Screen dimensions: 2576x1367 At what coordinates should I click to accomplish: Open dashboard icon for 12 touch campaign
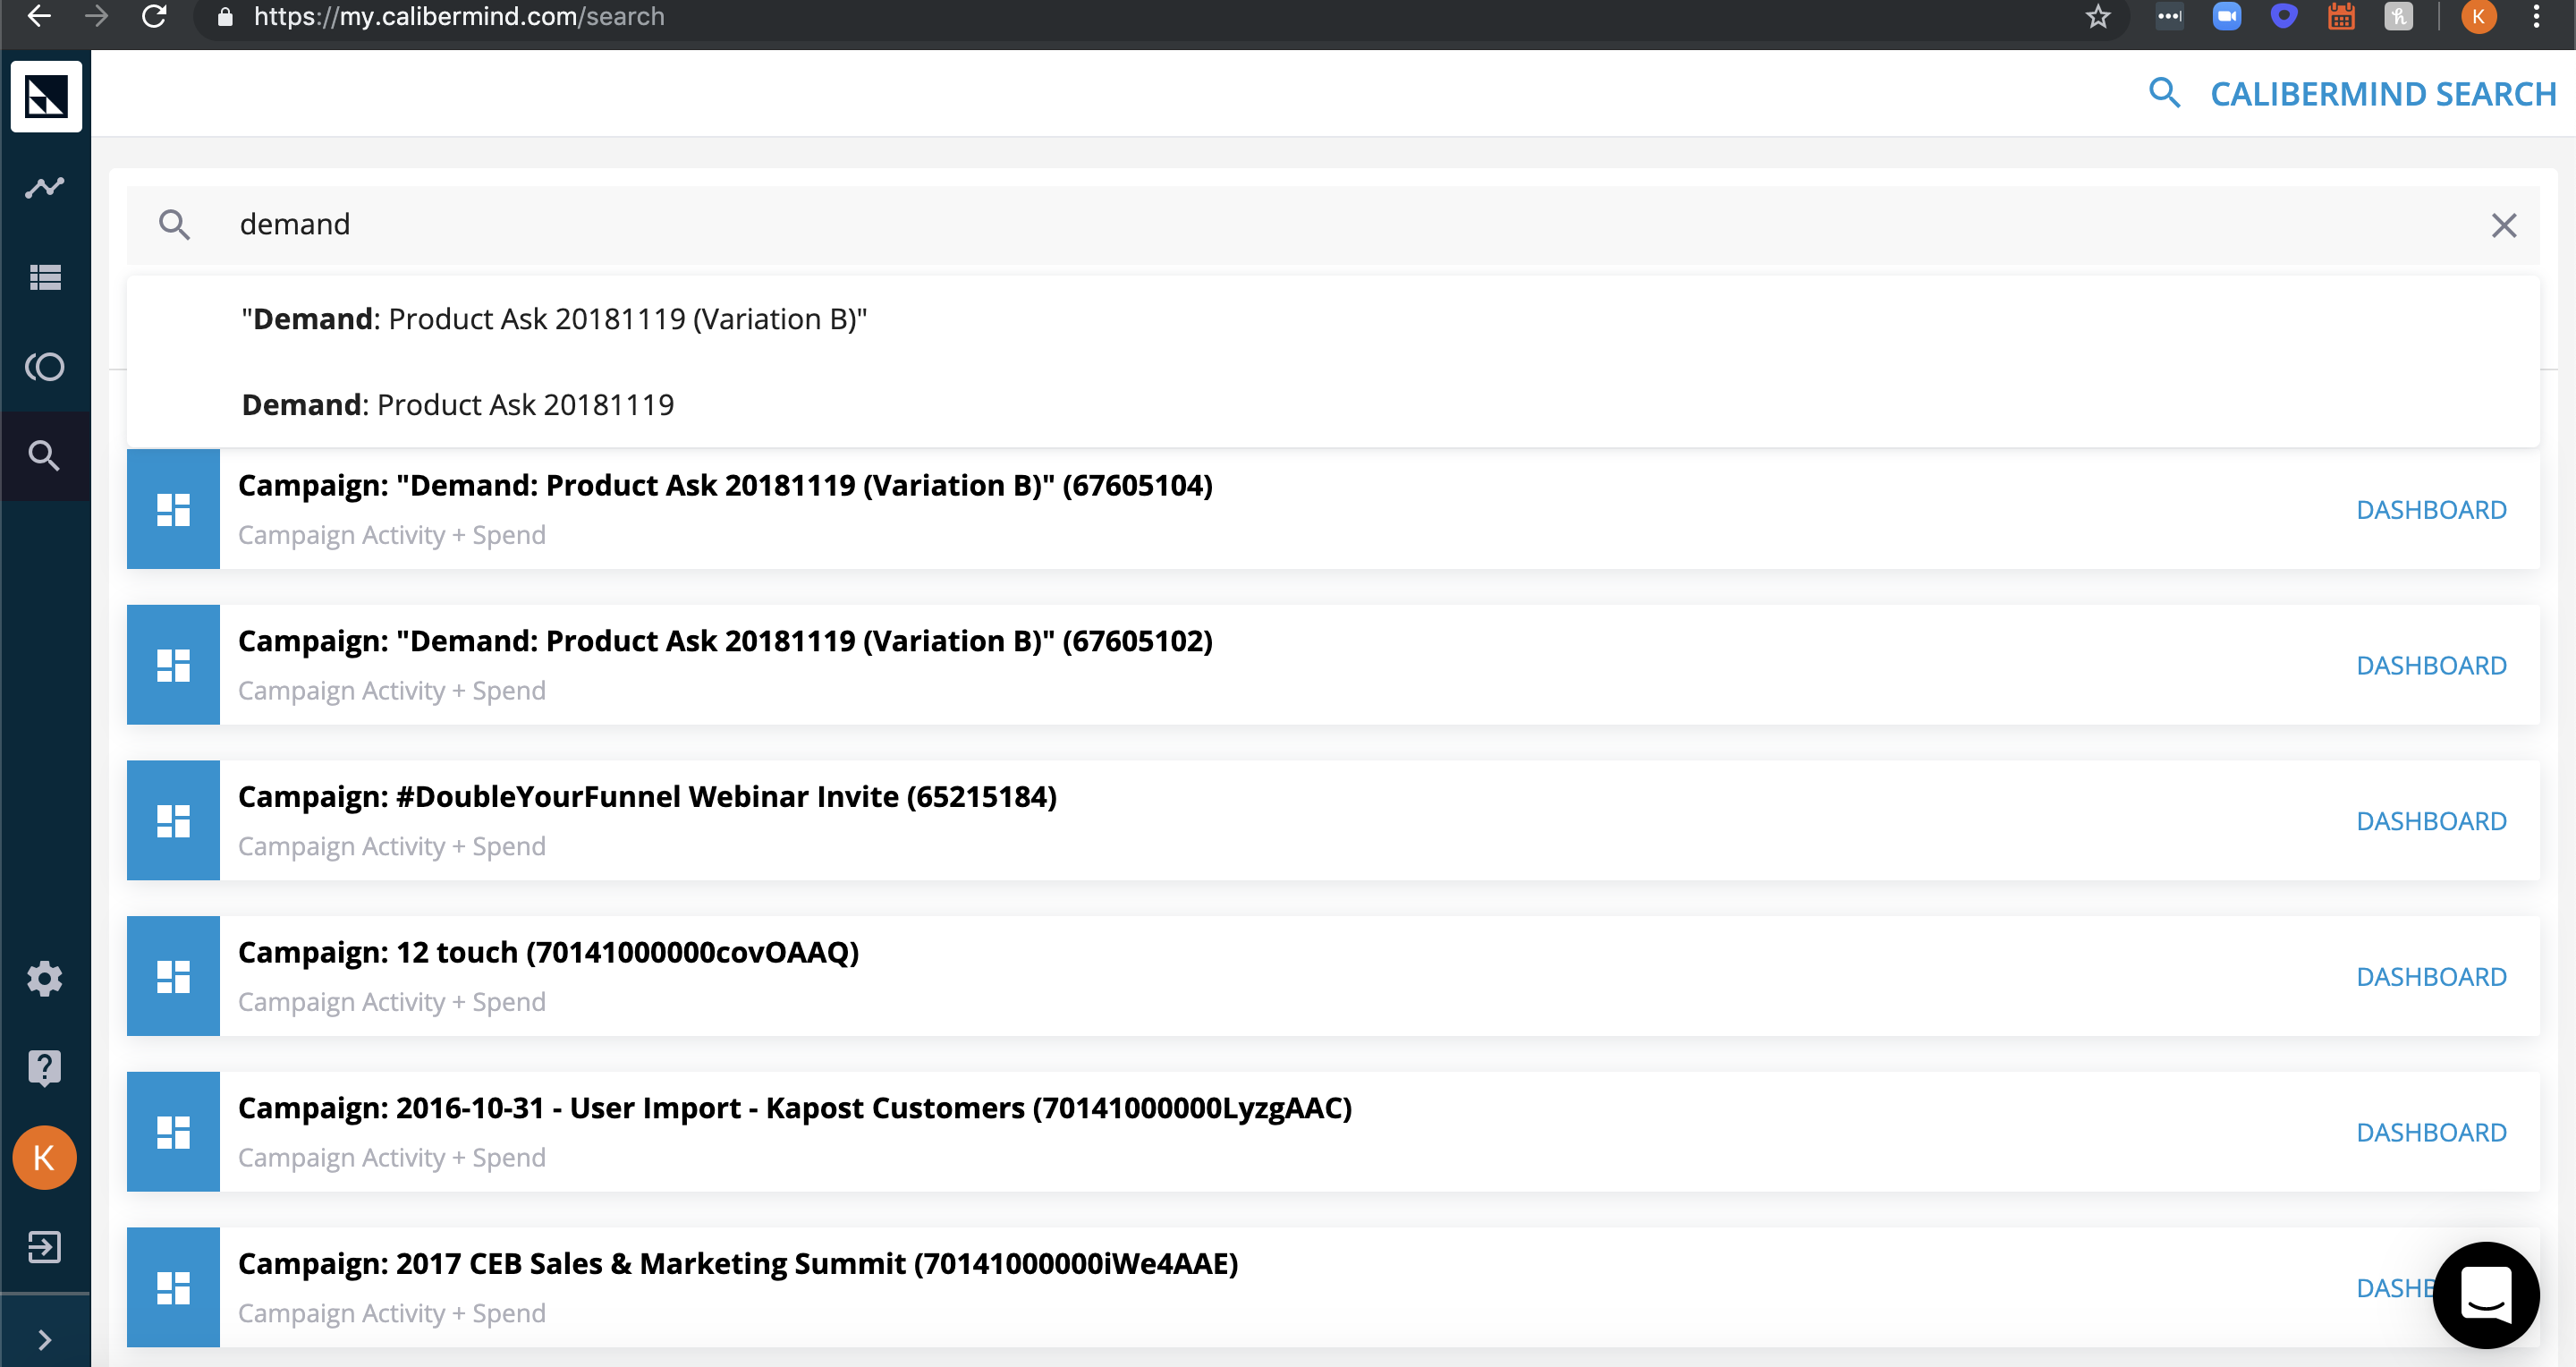pyautogui.click(x=173, y=976)
